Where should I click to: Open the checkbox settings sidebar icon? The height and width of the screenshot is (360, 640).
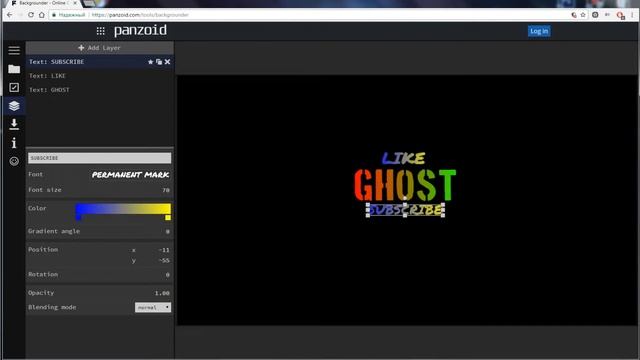pos(14,87)
